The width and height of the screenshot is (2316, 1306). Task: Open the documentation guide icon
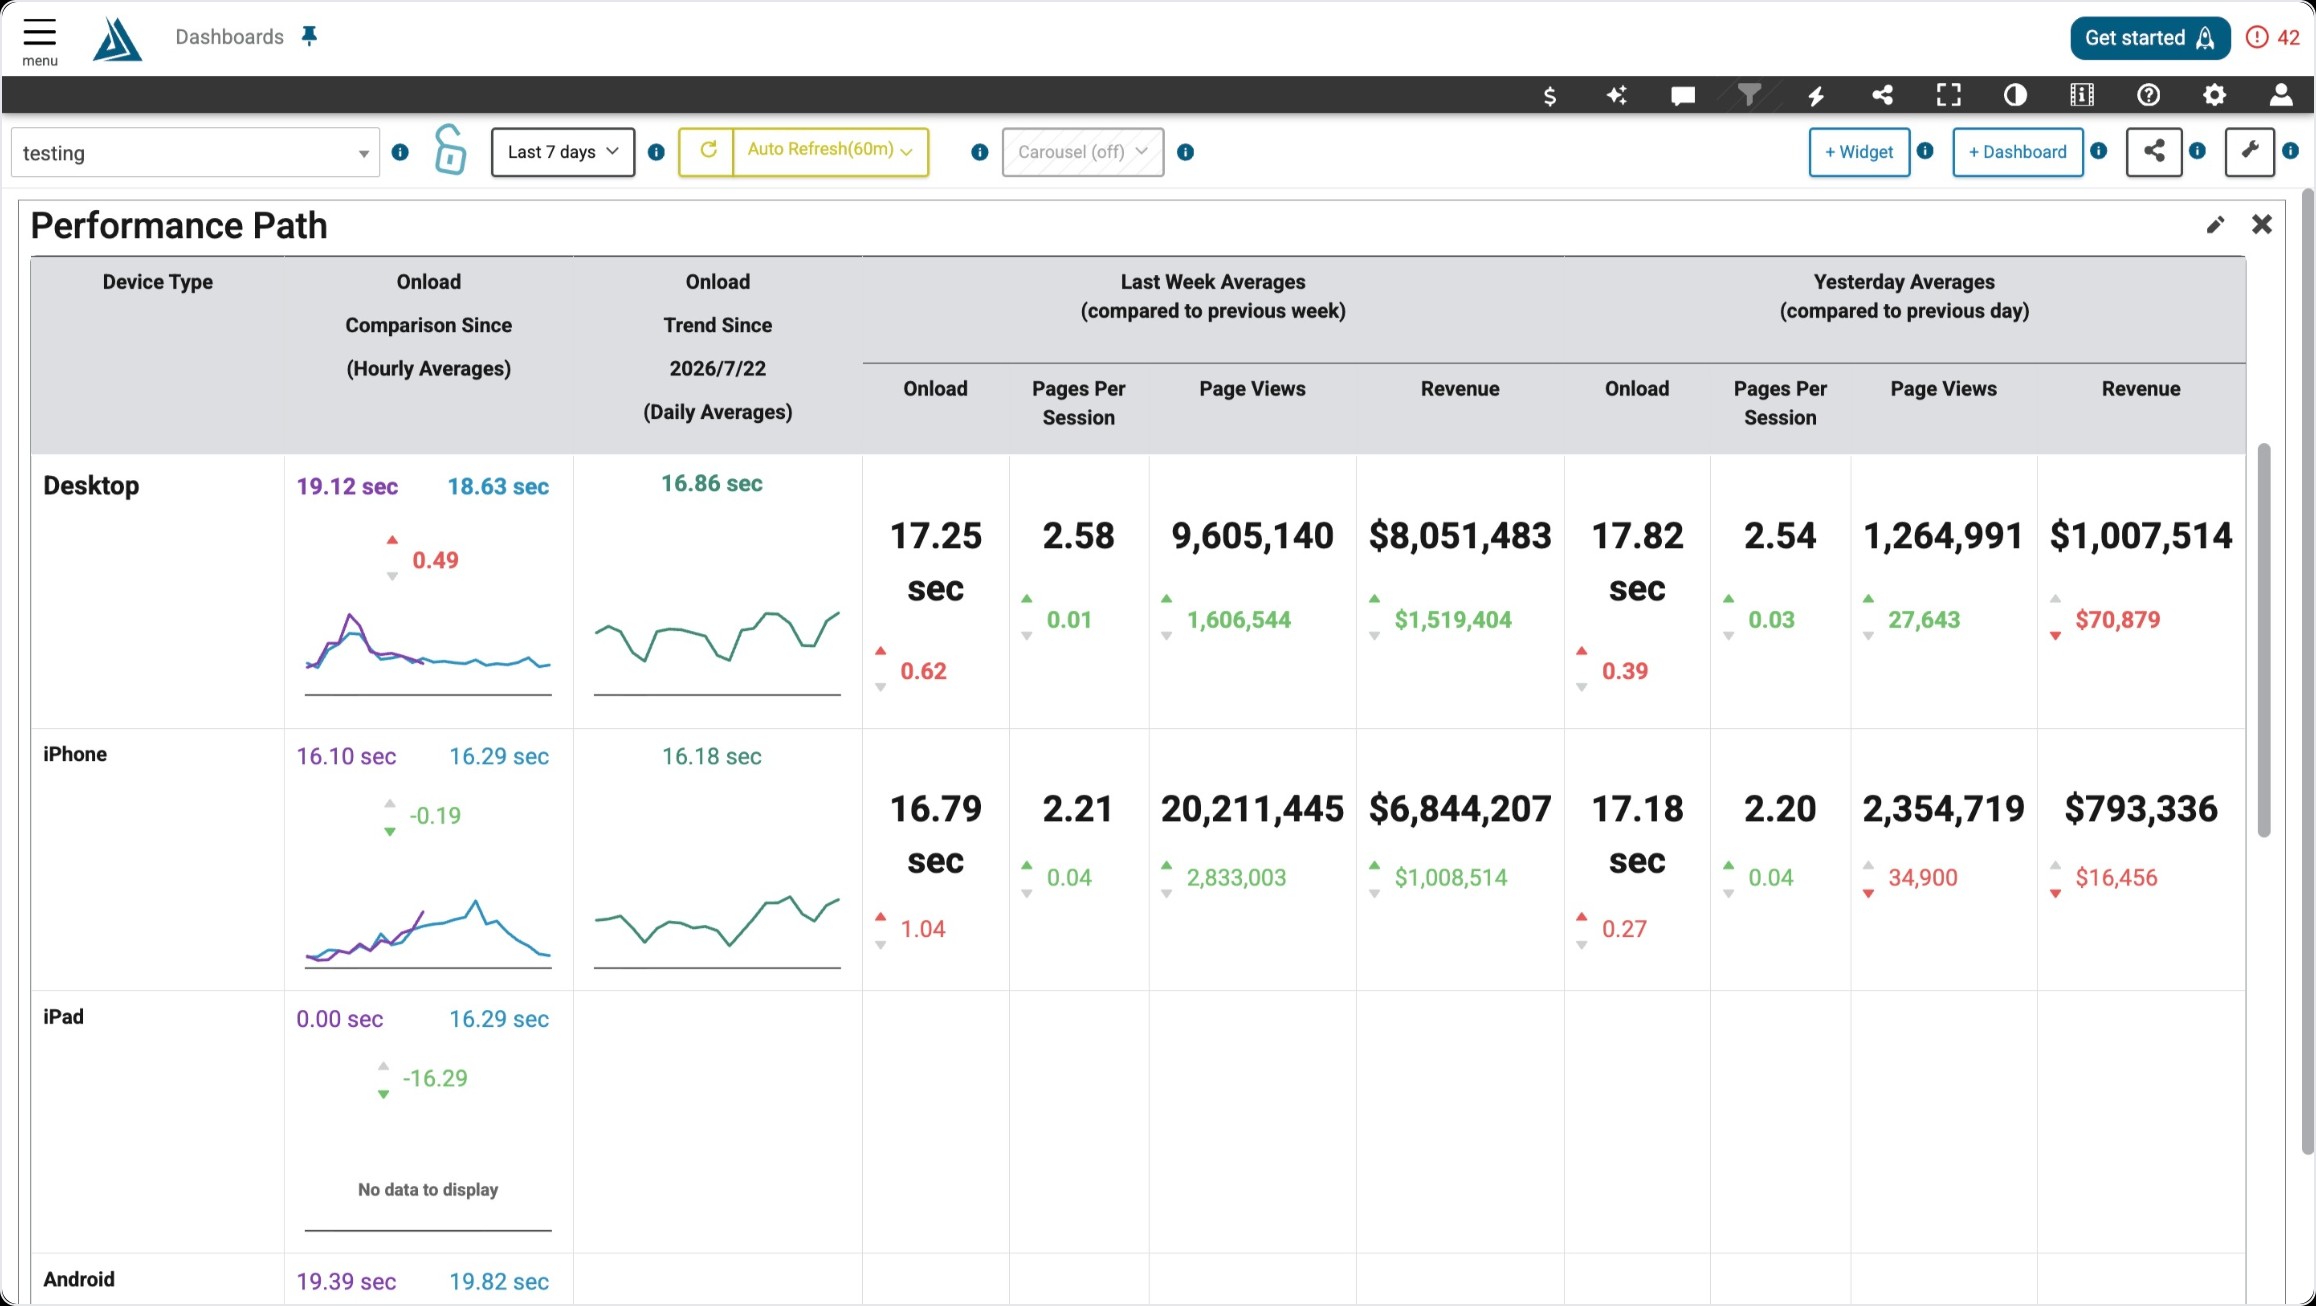(x=2082, y=95)
